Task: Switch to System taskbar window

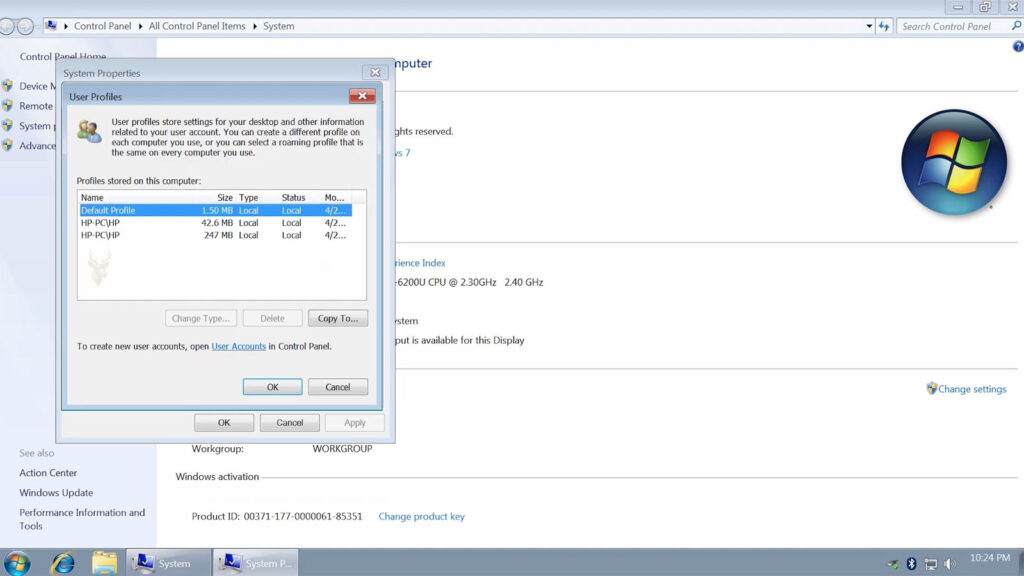Action: point(168,563)
